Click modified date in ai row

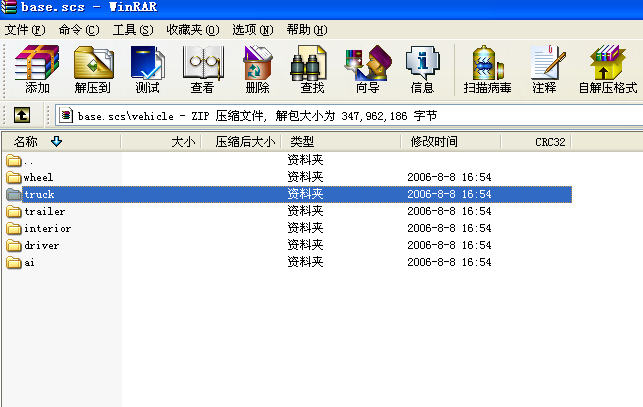pos(449,262)
